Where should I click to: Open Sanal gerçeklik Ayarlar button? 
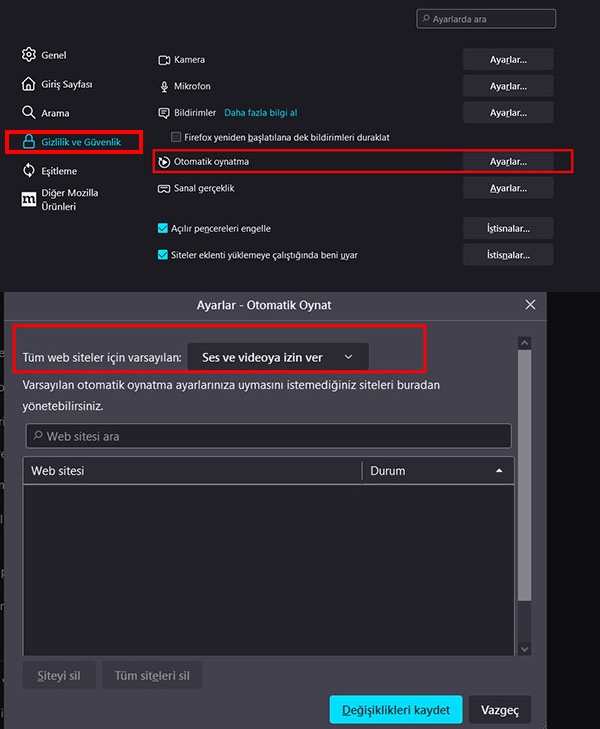[508, 188]
